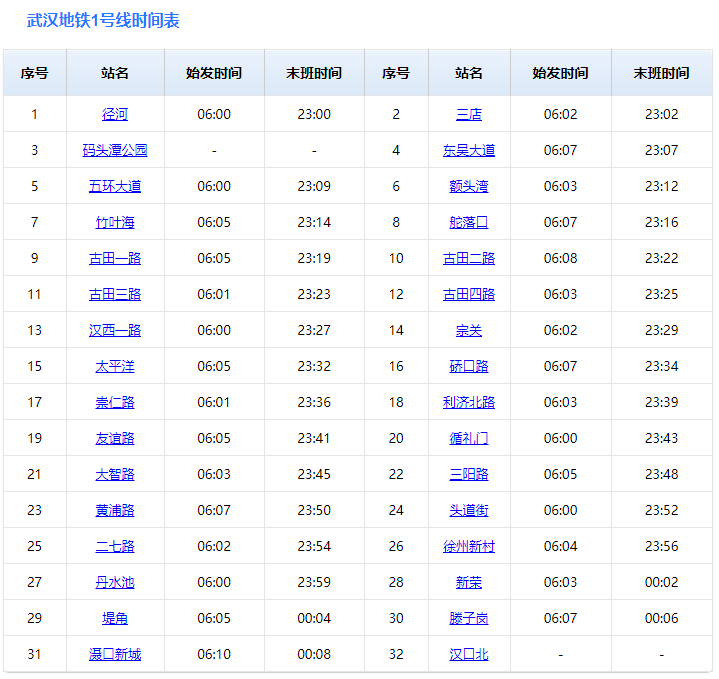Open the 头道街 station link
This screenshot has width=719, height=679.
pos(469,510)
